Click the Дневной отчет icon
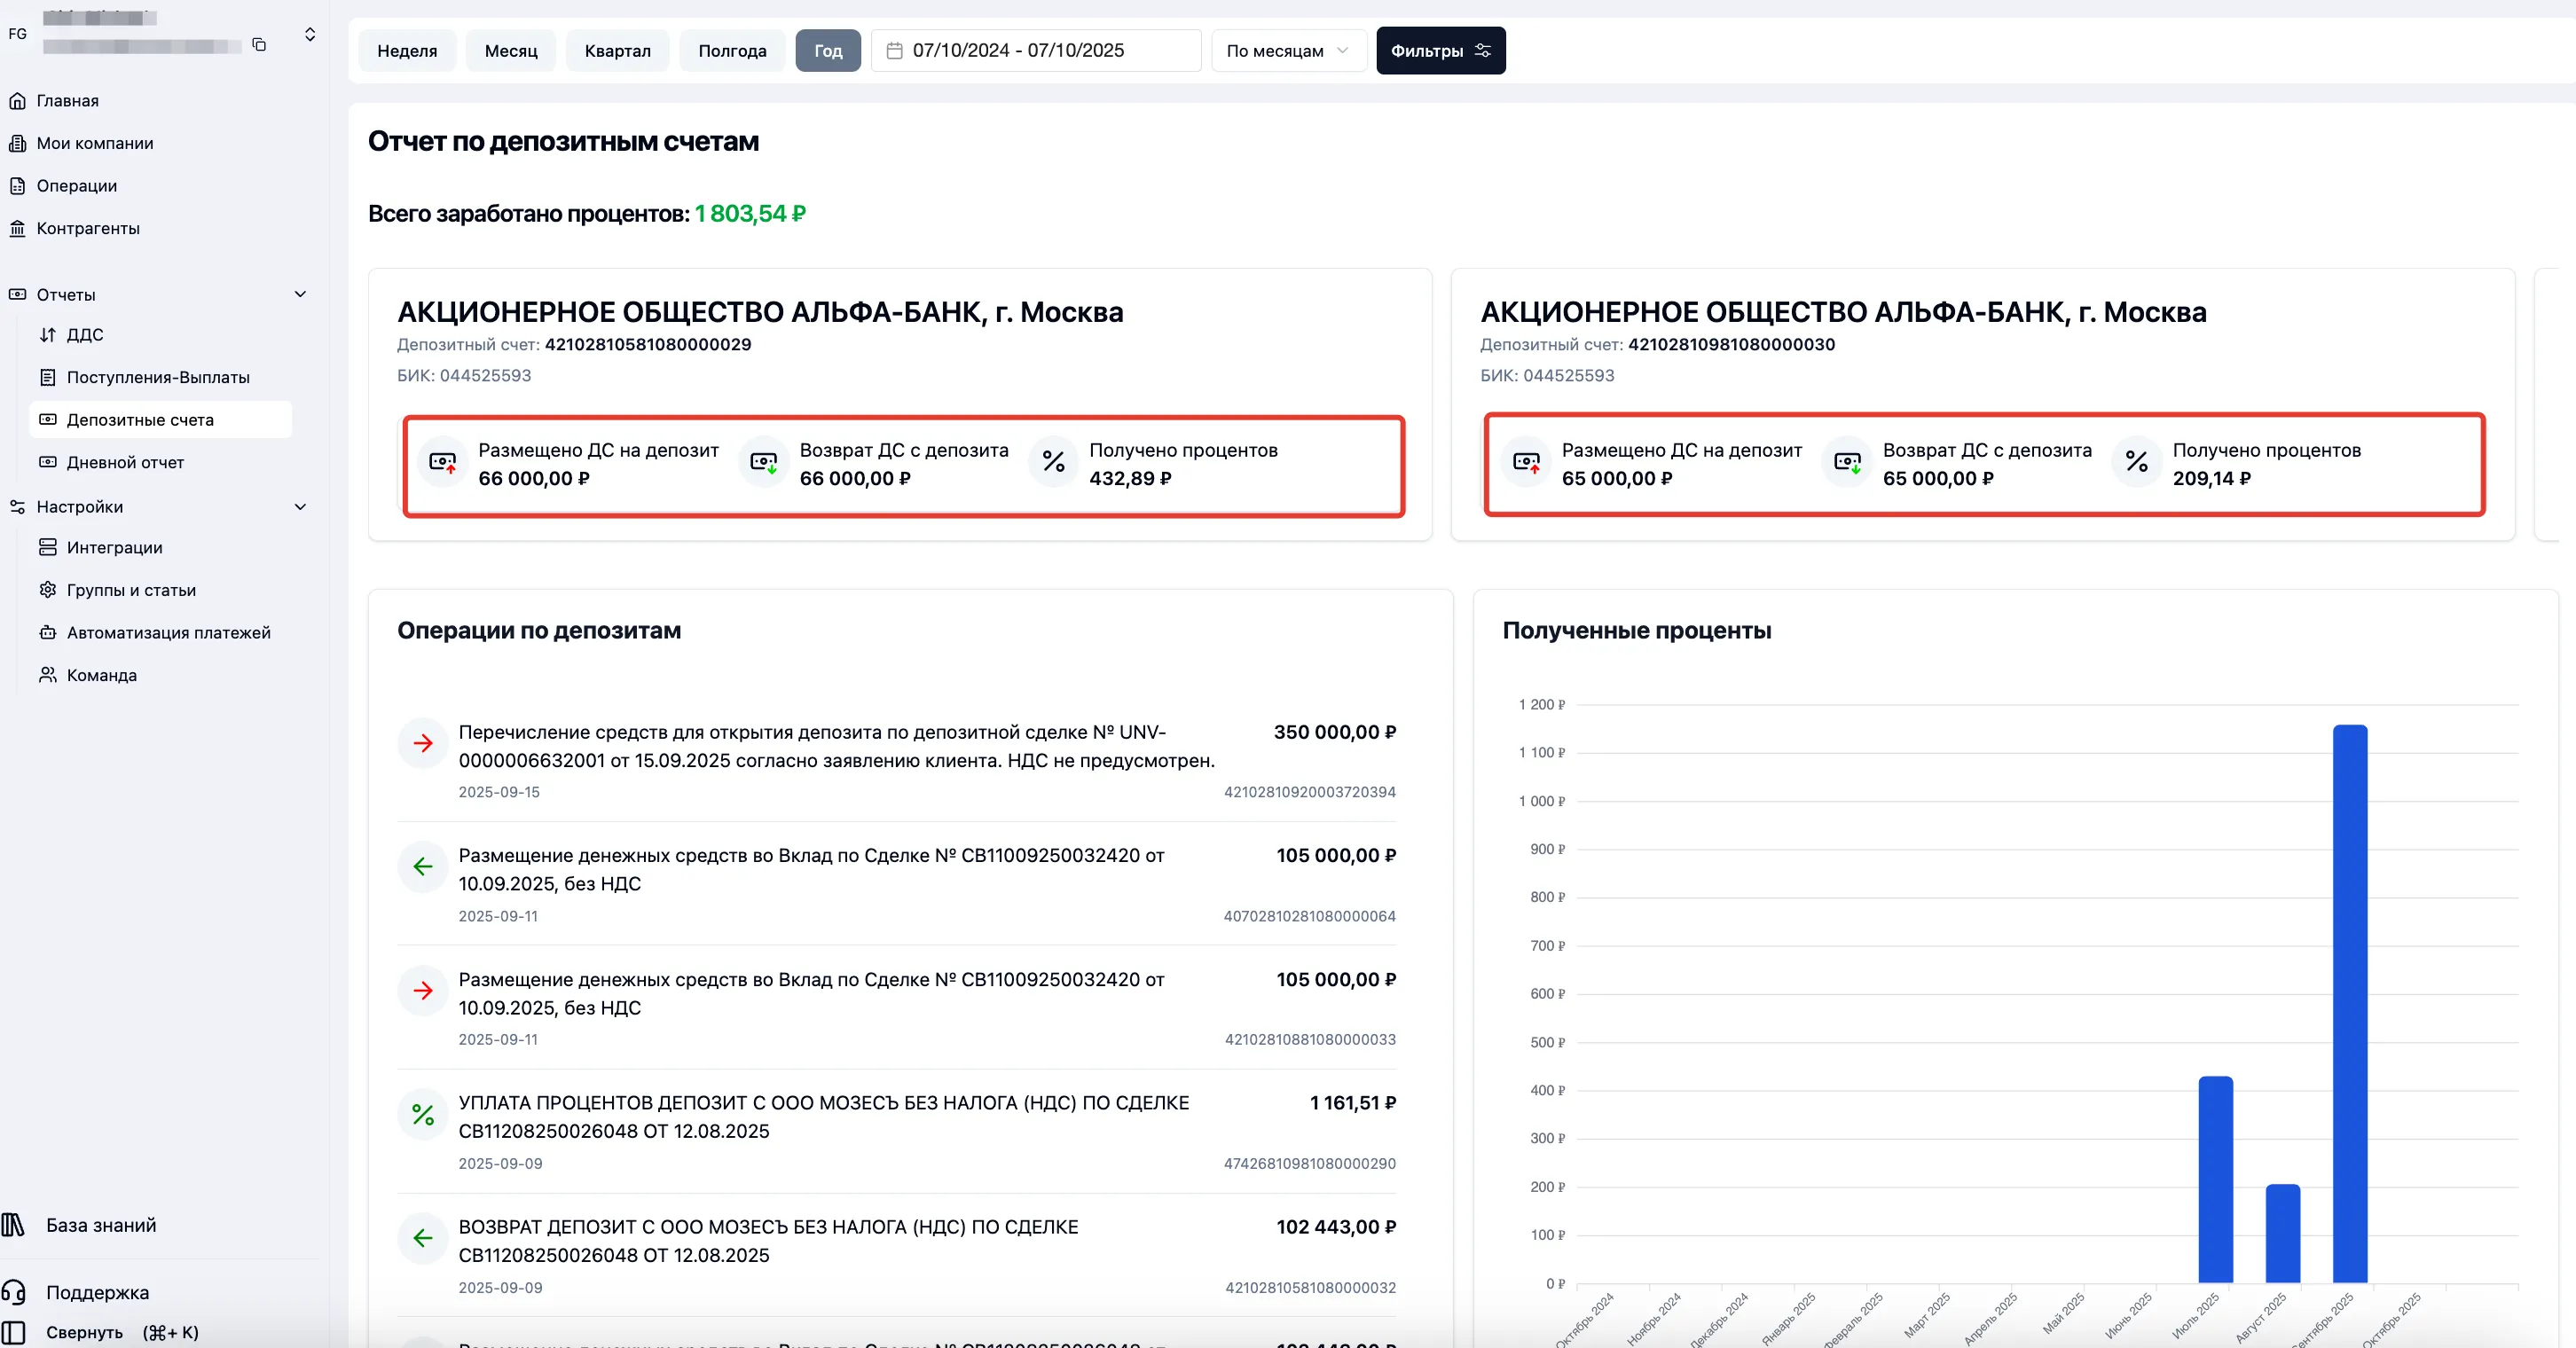Screen dimensions: 2576x1348 click(47, 462)
